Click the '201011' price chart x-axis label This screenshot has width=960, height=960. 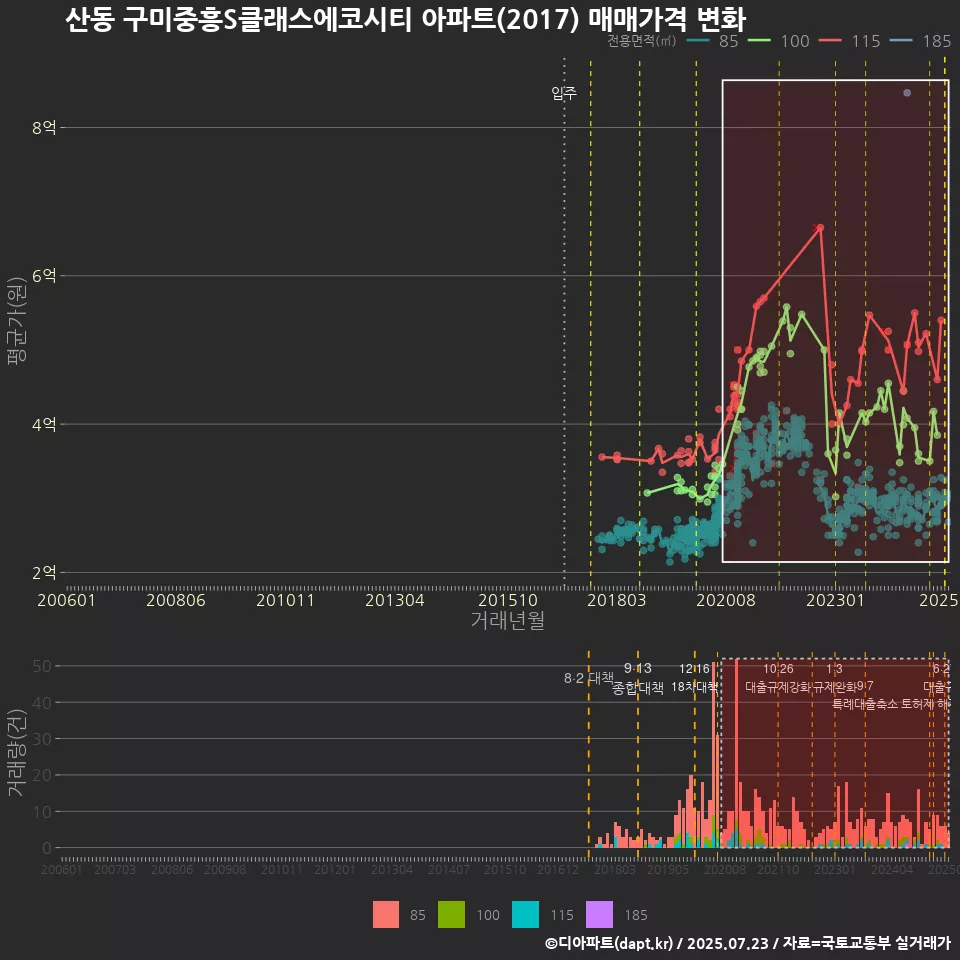pyautogui.click(x=285, y=600)
